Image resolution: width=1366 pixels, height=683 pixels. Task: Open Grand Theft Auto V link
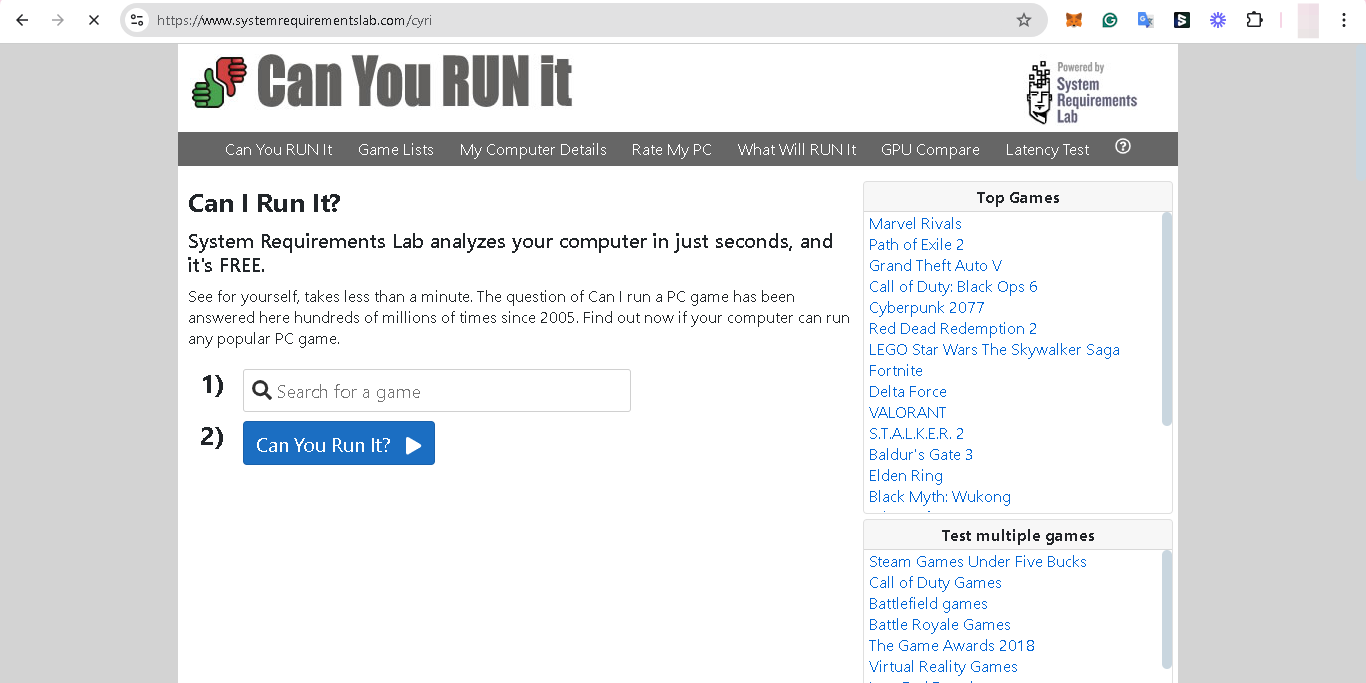[x=935, y=266]
